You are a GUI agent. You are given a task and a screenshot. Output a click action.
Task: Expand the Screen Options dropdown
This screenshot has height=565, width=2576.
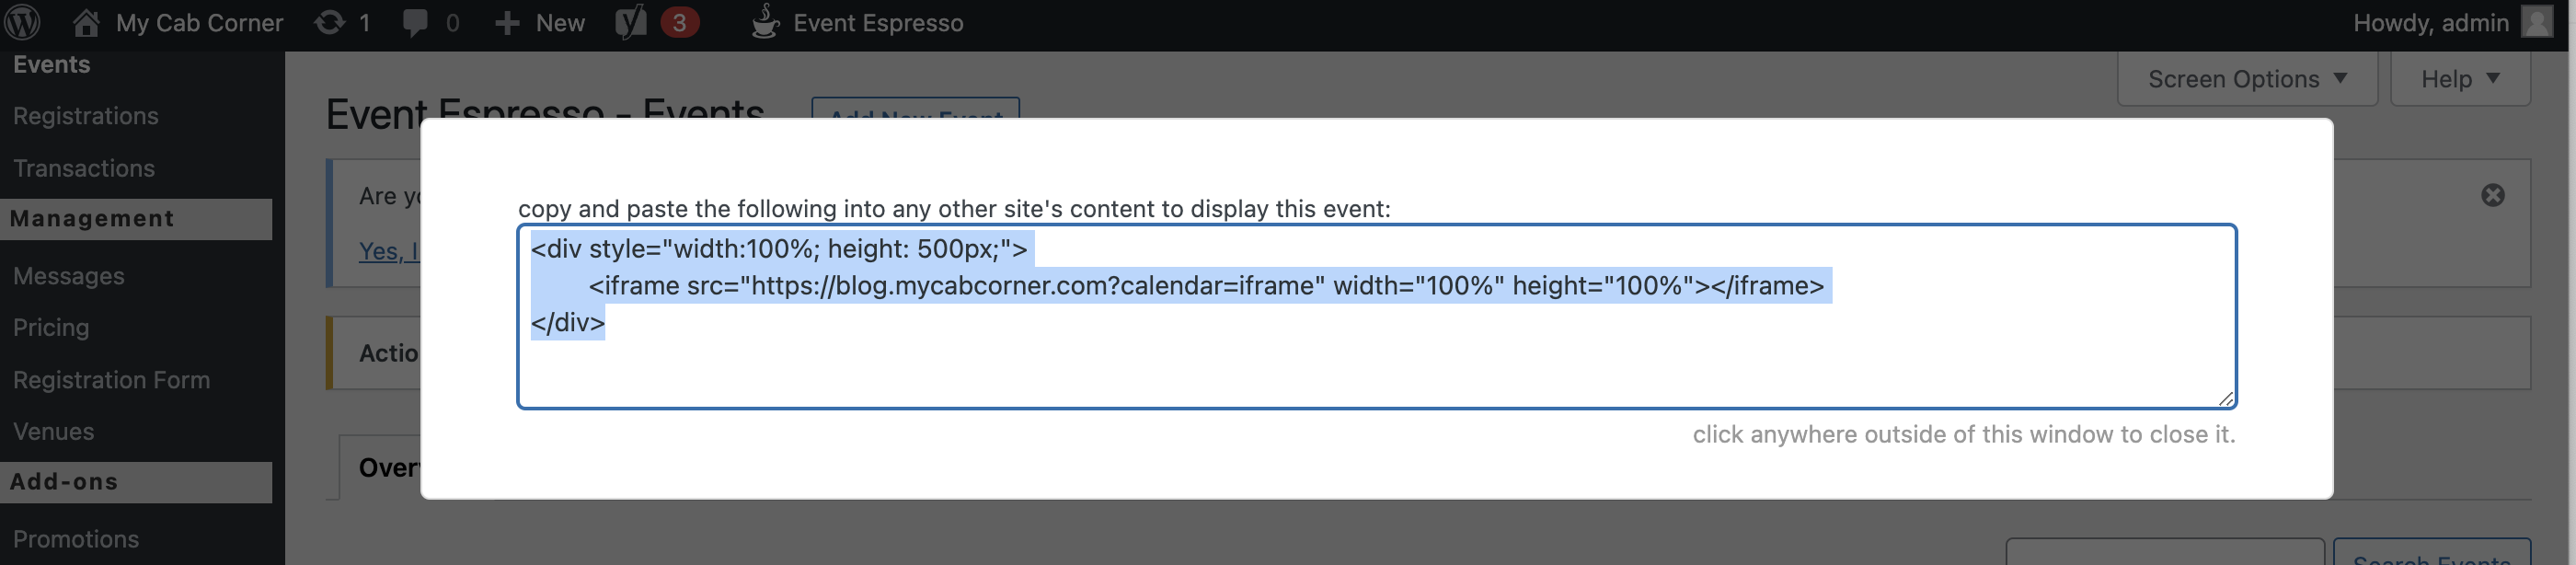[2246, 79]
